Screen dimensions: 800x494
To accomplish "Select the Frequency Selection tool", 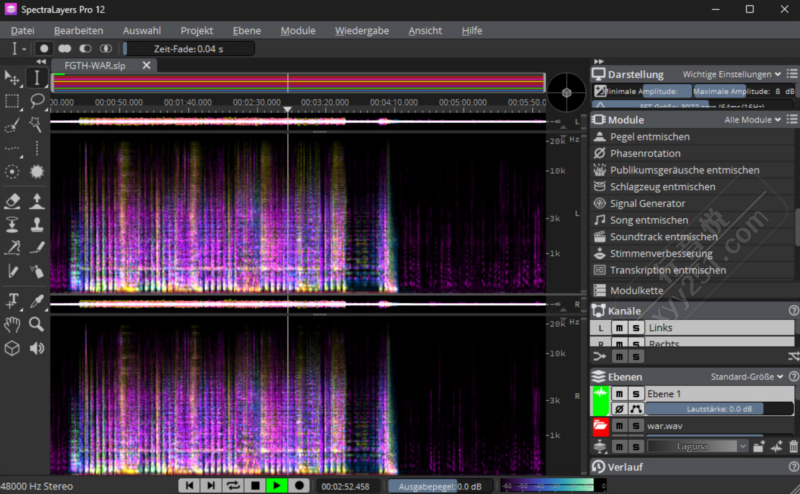I will click(x=12, y=148).
